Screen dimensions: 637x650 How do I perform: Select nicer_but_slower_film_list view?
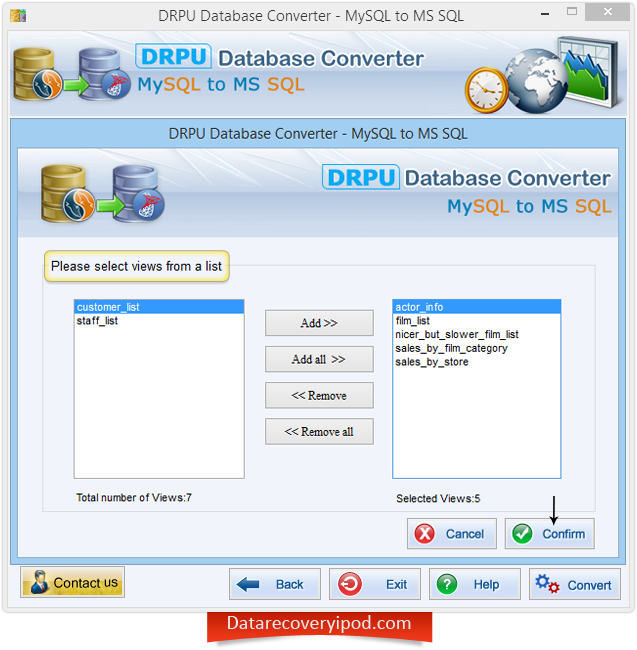click(x=477, y=335)
